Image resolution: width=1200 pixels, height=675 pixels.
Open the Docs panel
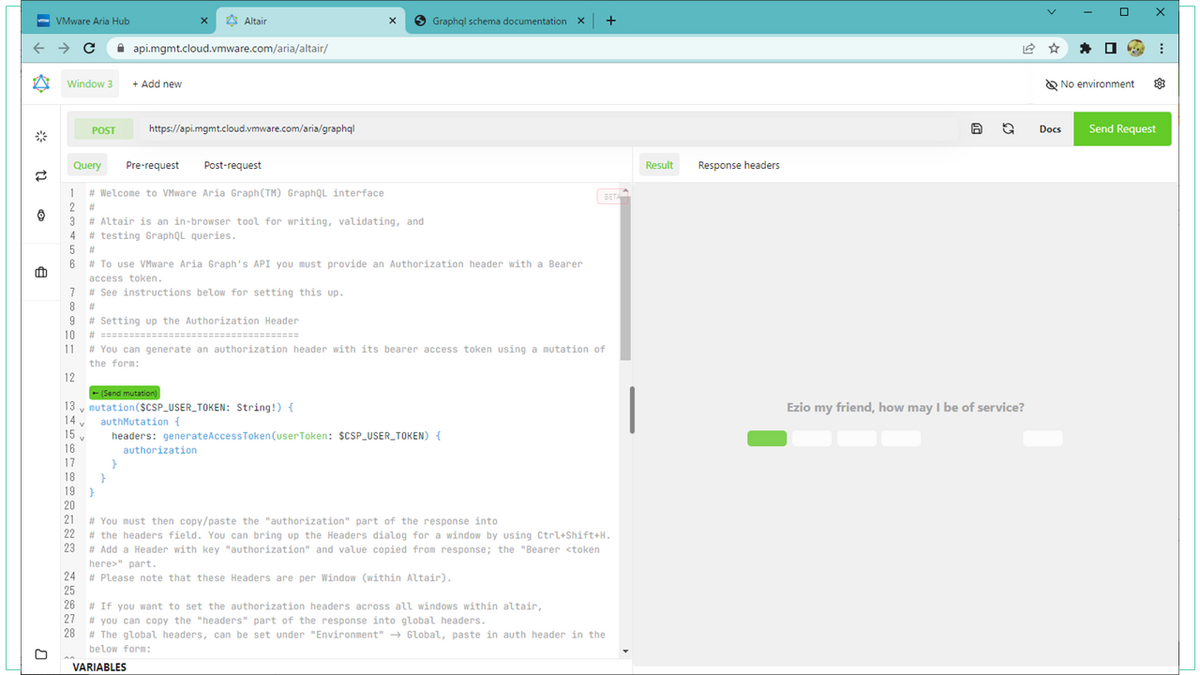pos(1050,129)
